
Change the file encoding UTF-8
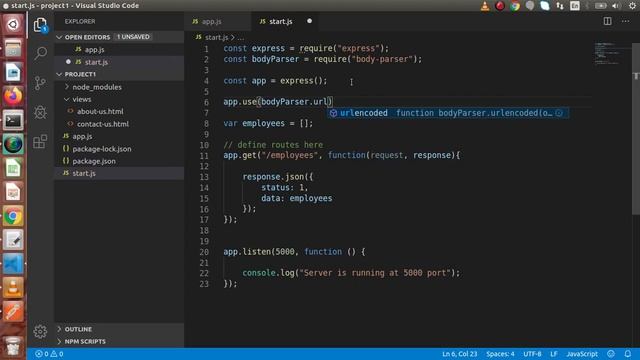pyautogui.click(x=532, y=354)
